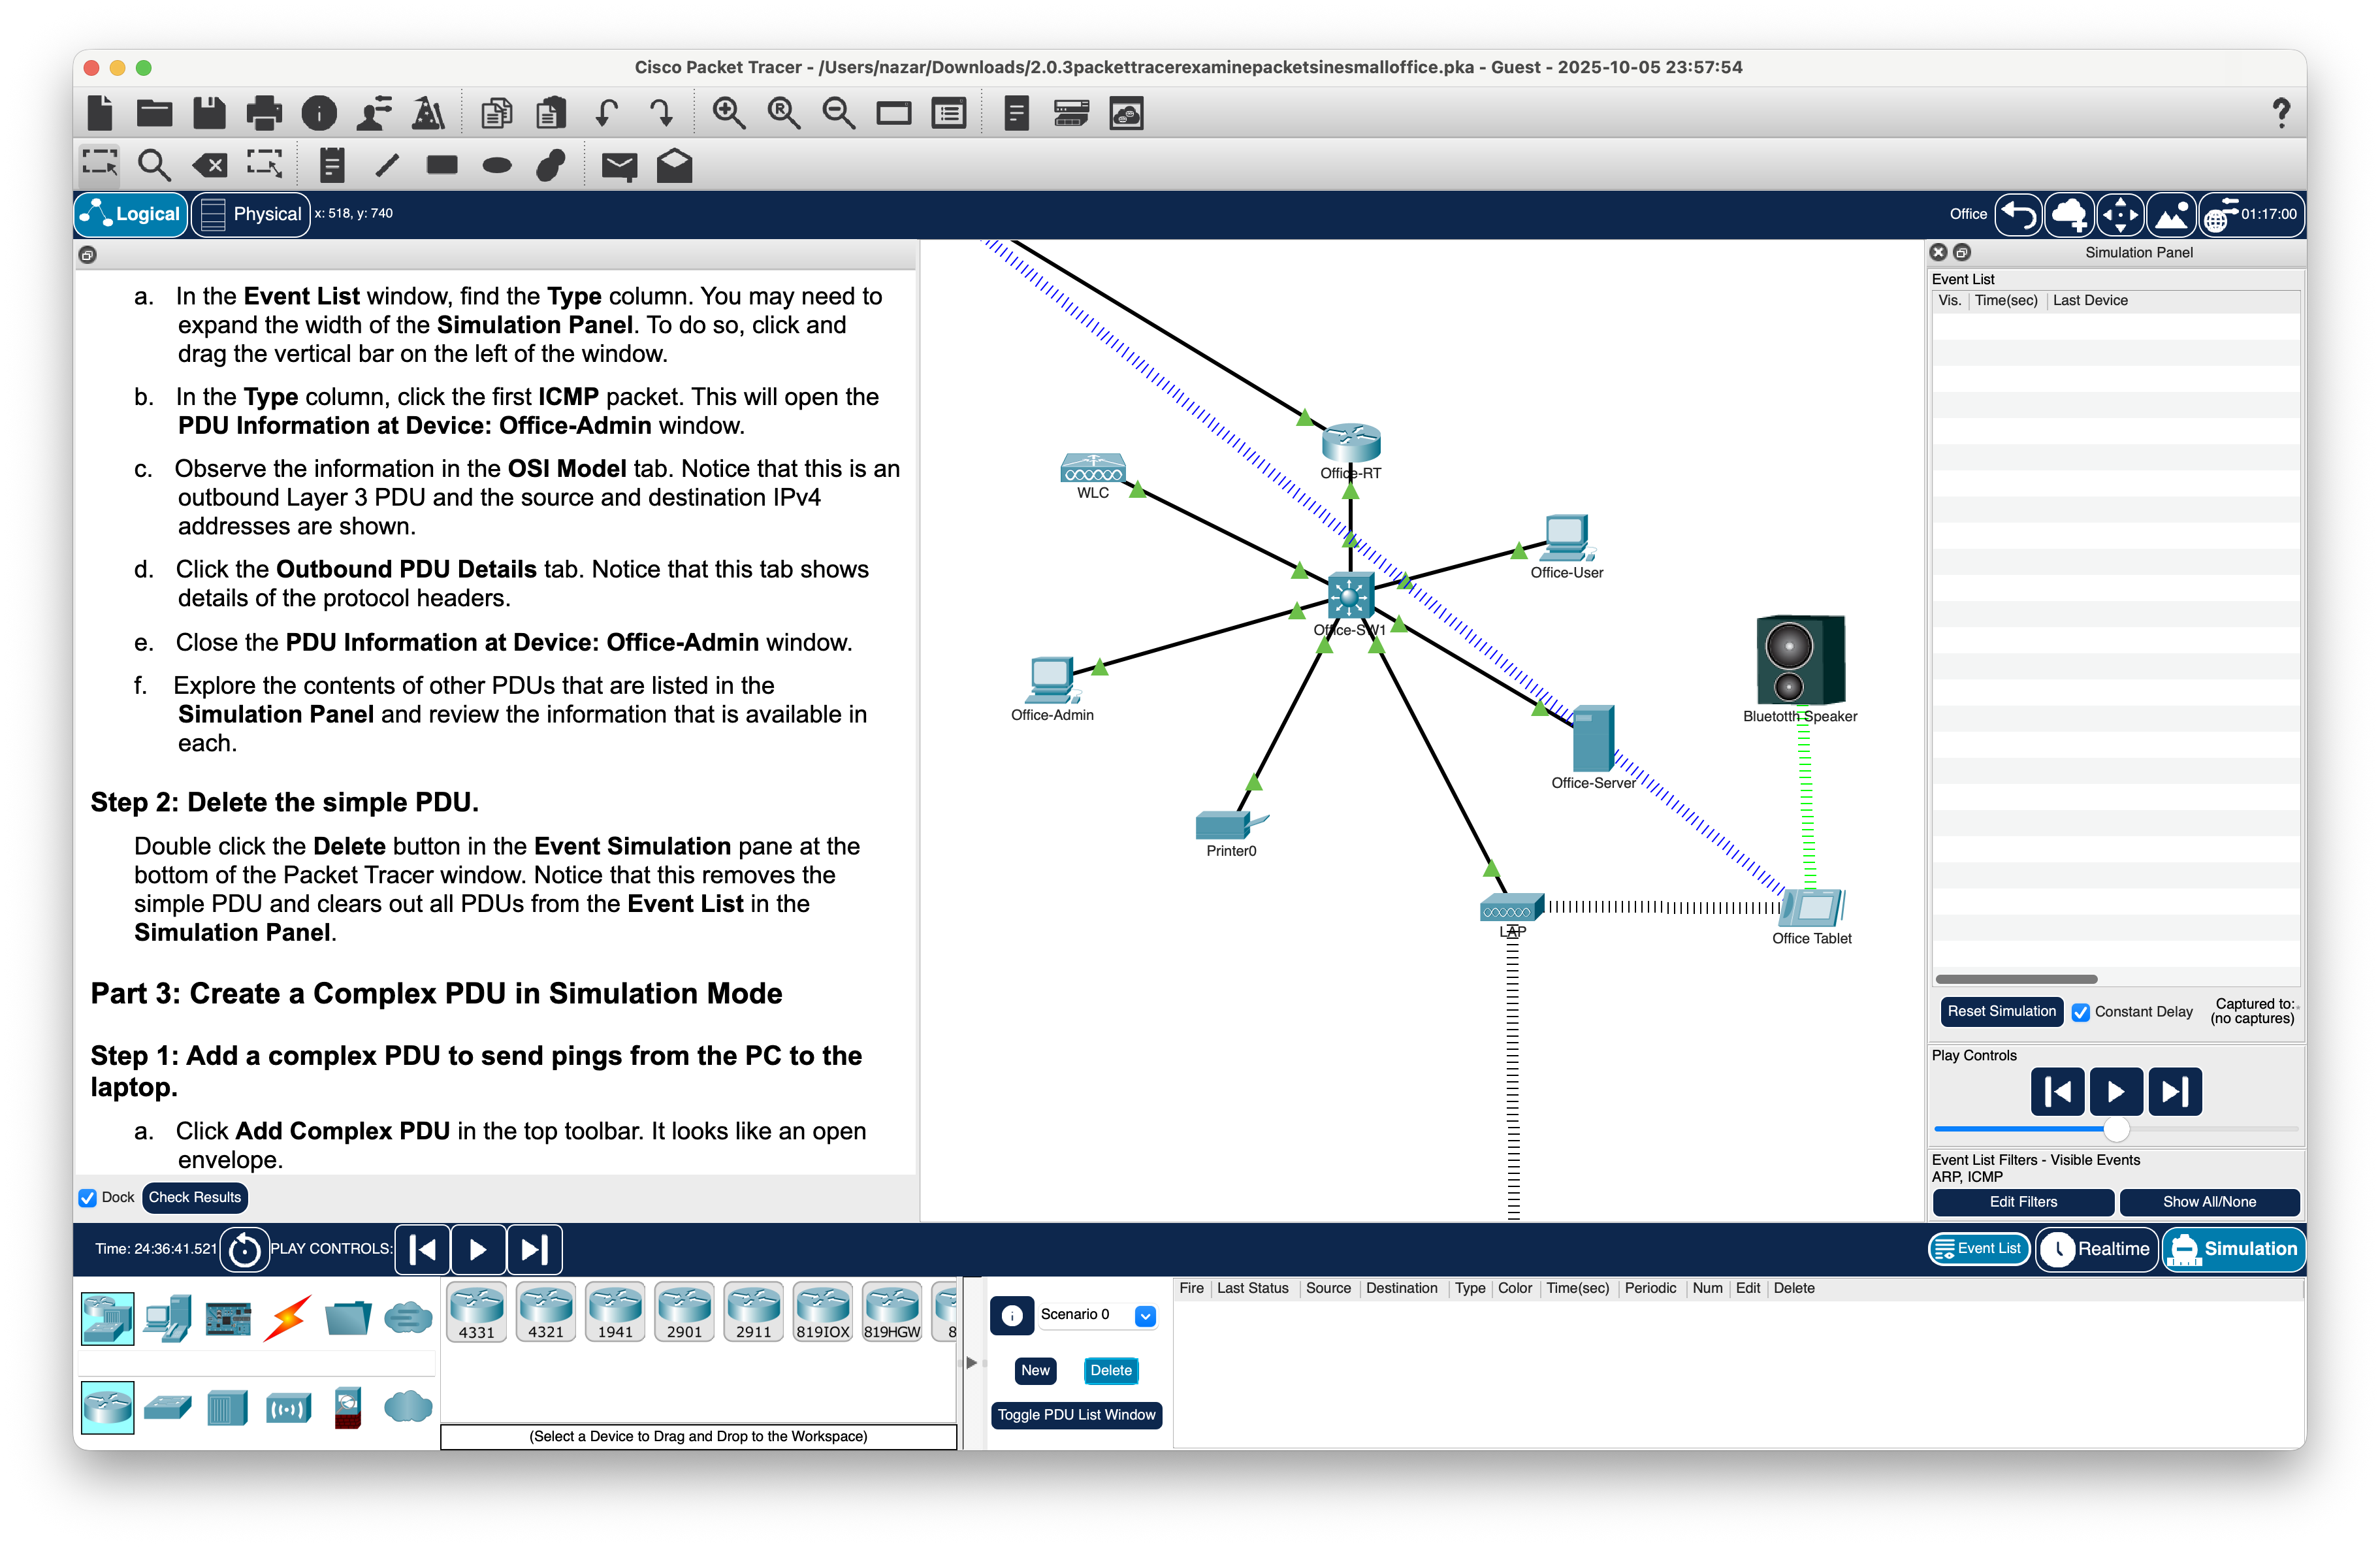Click the Last Status column header
This screenshot has width=2380, height=1547.
pos(1252,1289)
